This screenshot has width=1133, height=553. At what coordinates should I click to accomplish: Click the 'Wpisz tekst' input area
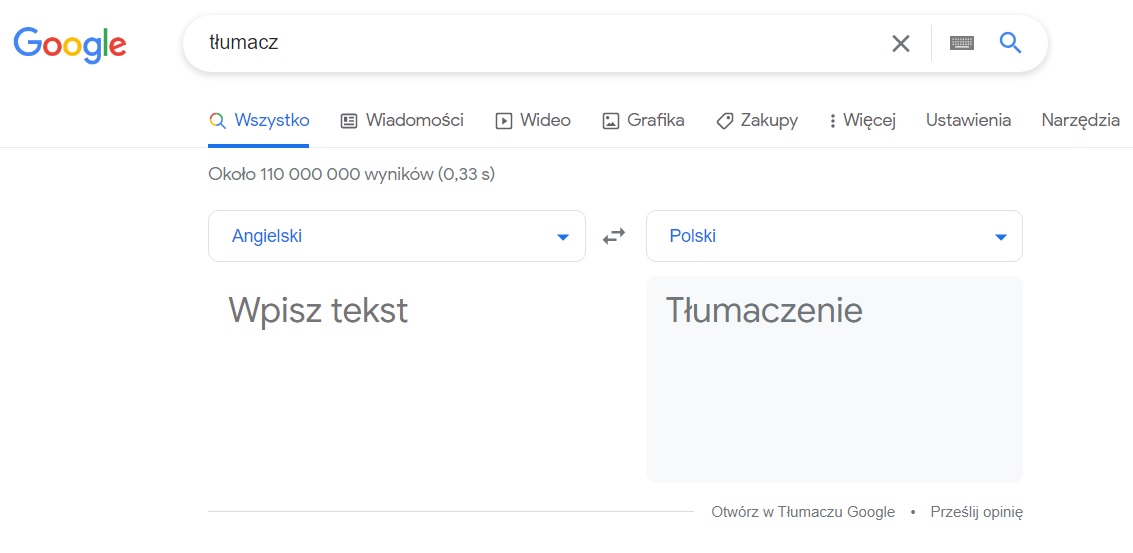[x=397, y=380]
